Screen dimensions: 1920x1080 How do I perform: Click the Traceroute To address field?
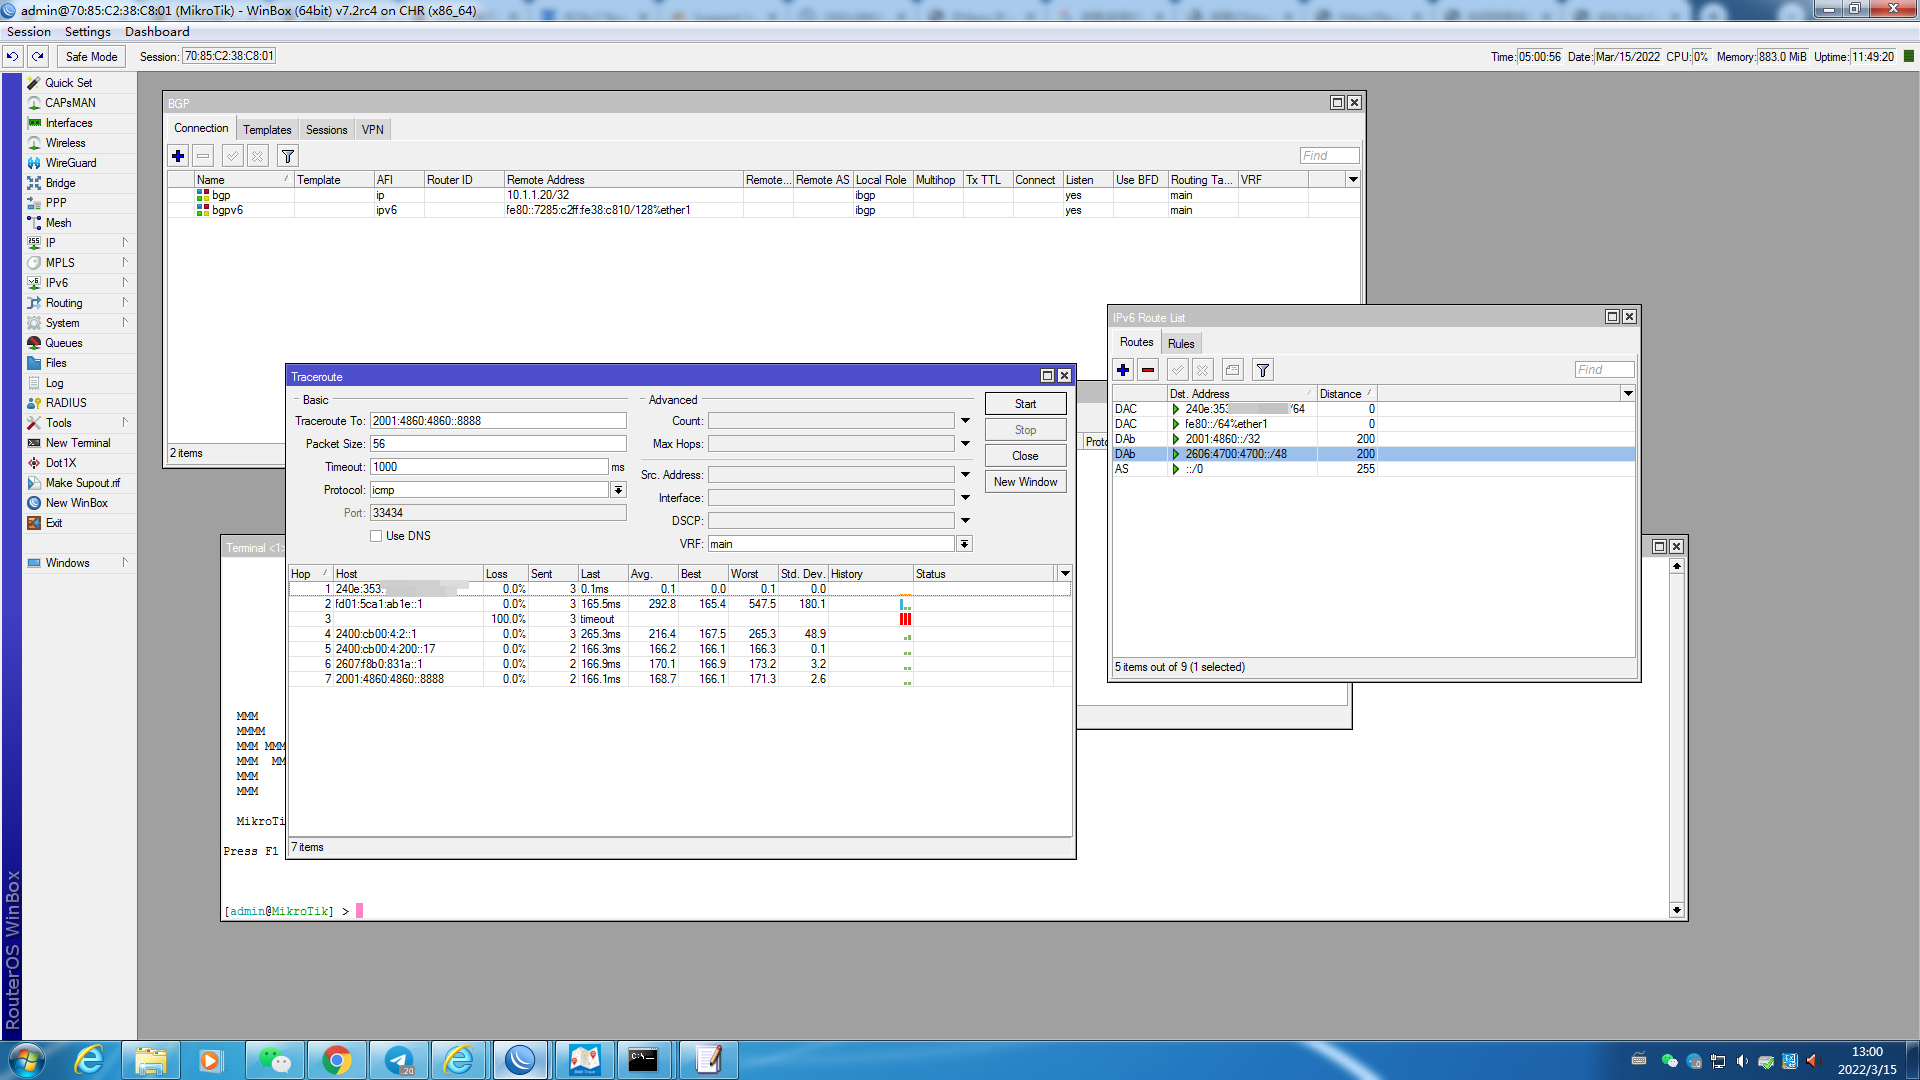tap(498, 421)
